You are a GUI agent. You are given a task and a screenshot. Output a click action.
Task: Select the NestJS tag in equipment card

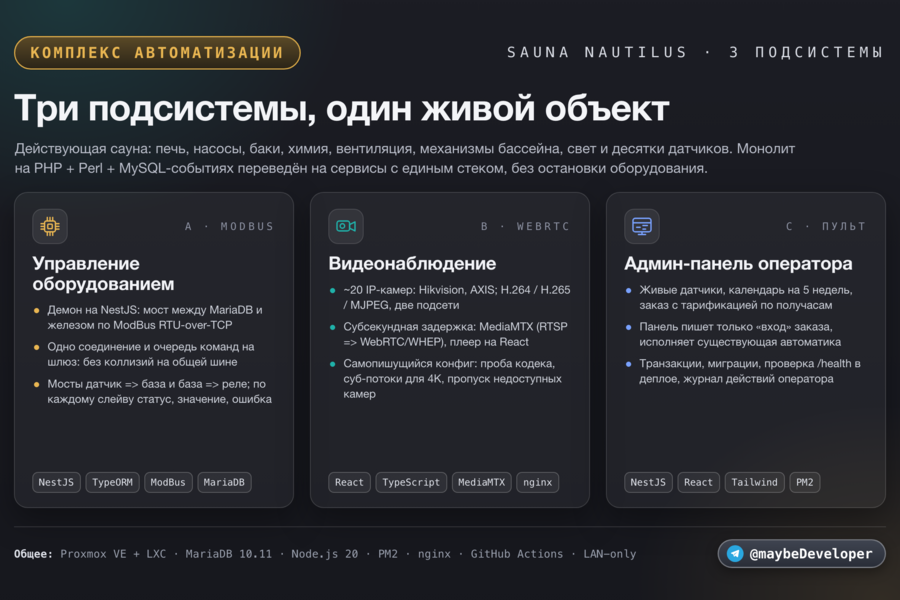56,482
